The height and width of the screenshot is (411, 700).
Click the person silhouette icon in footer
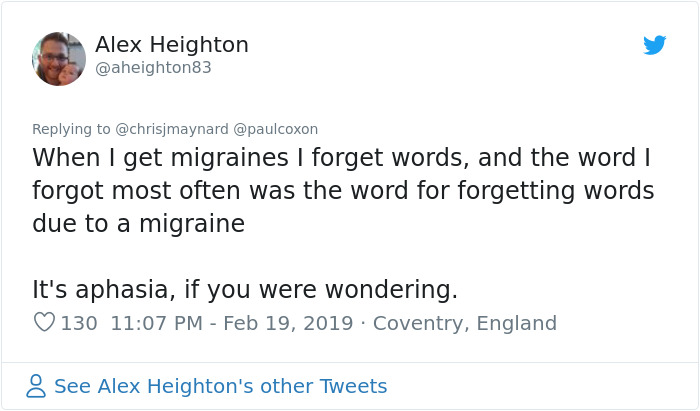(37, 386)
